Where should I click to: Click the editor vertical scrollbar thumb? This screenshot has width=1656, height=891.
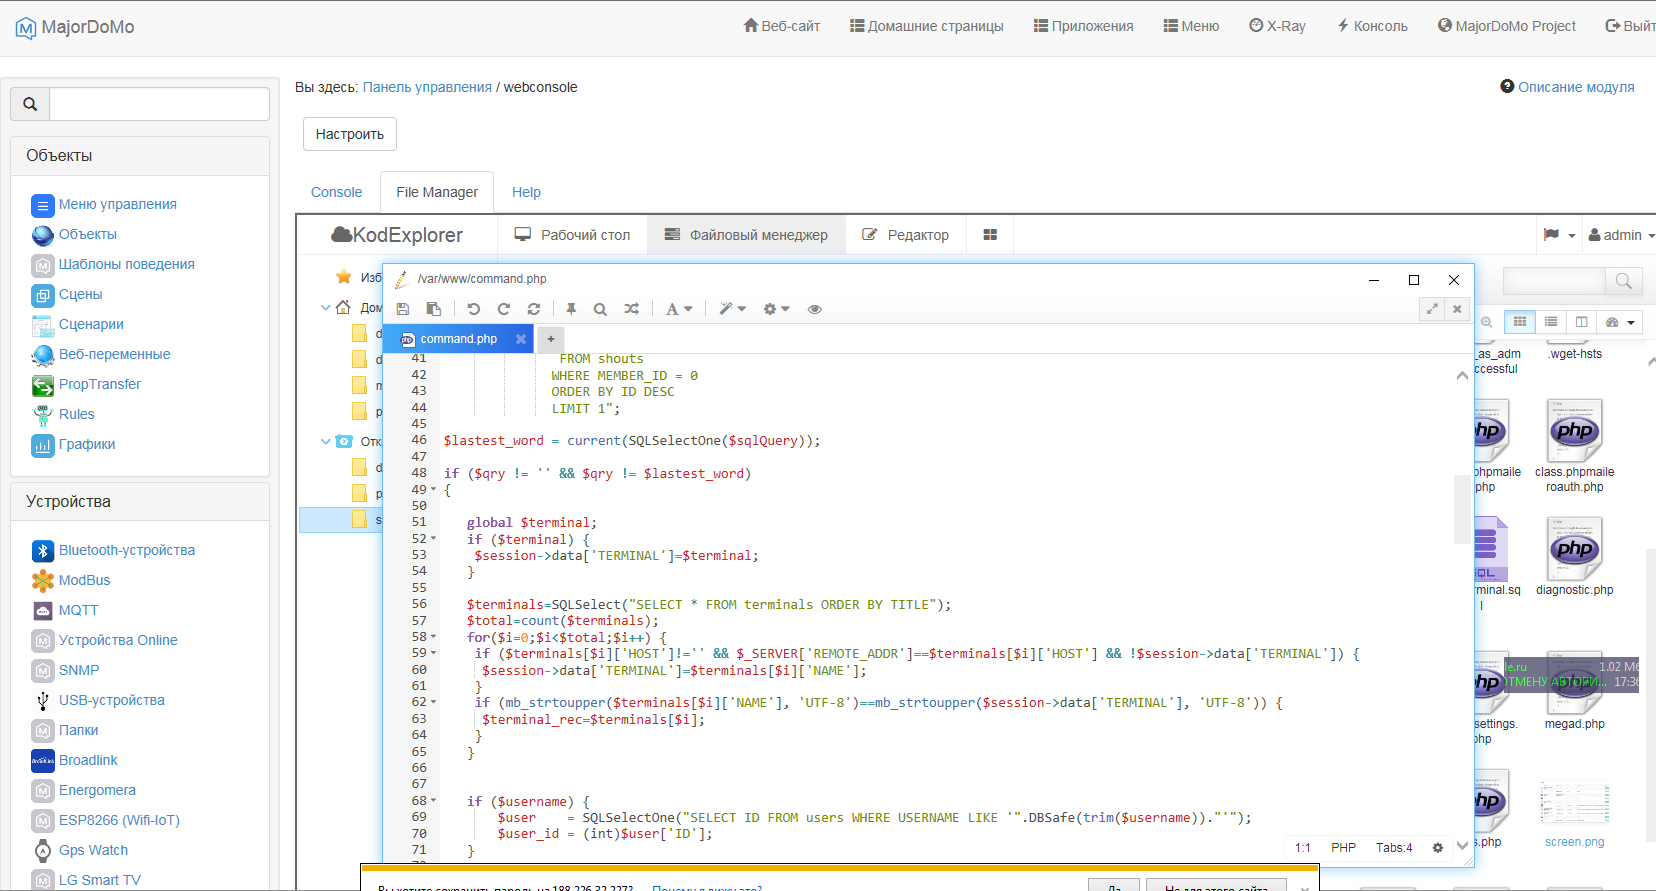click(x=1462, y=510)
